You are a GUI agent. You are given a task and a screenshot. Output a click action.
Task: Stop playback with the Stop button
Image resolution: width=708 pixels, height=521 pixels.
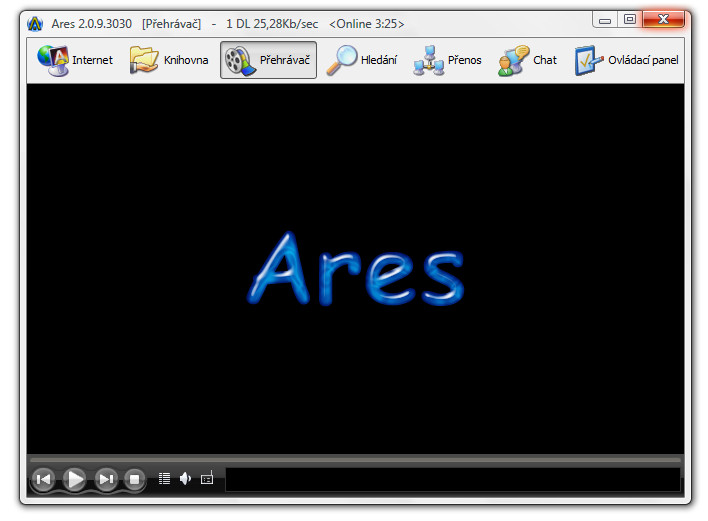pos(134,479)
